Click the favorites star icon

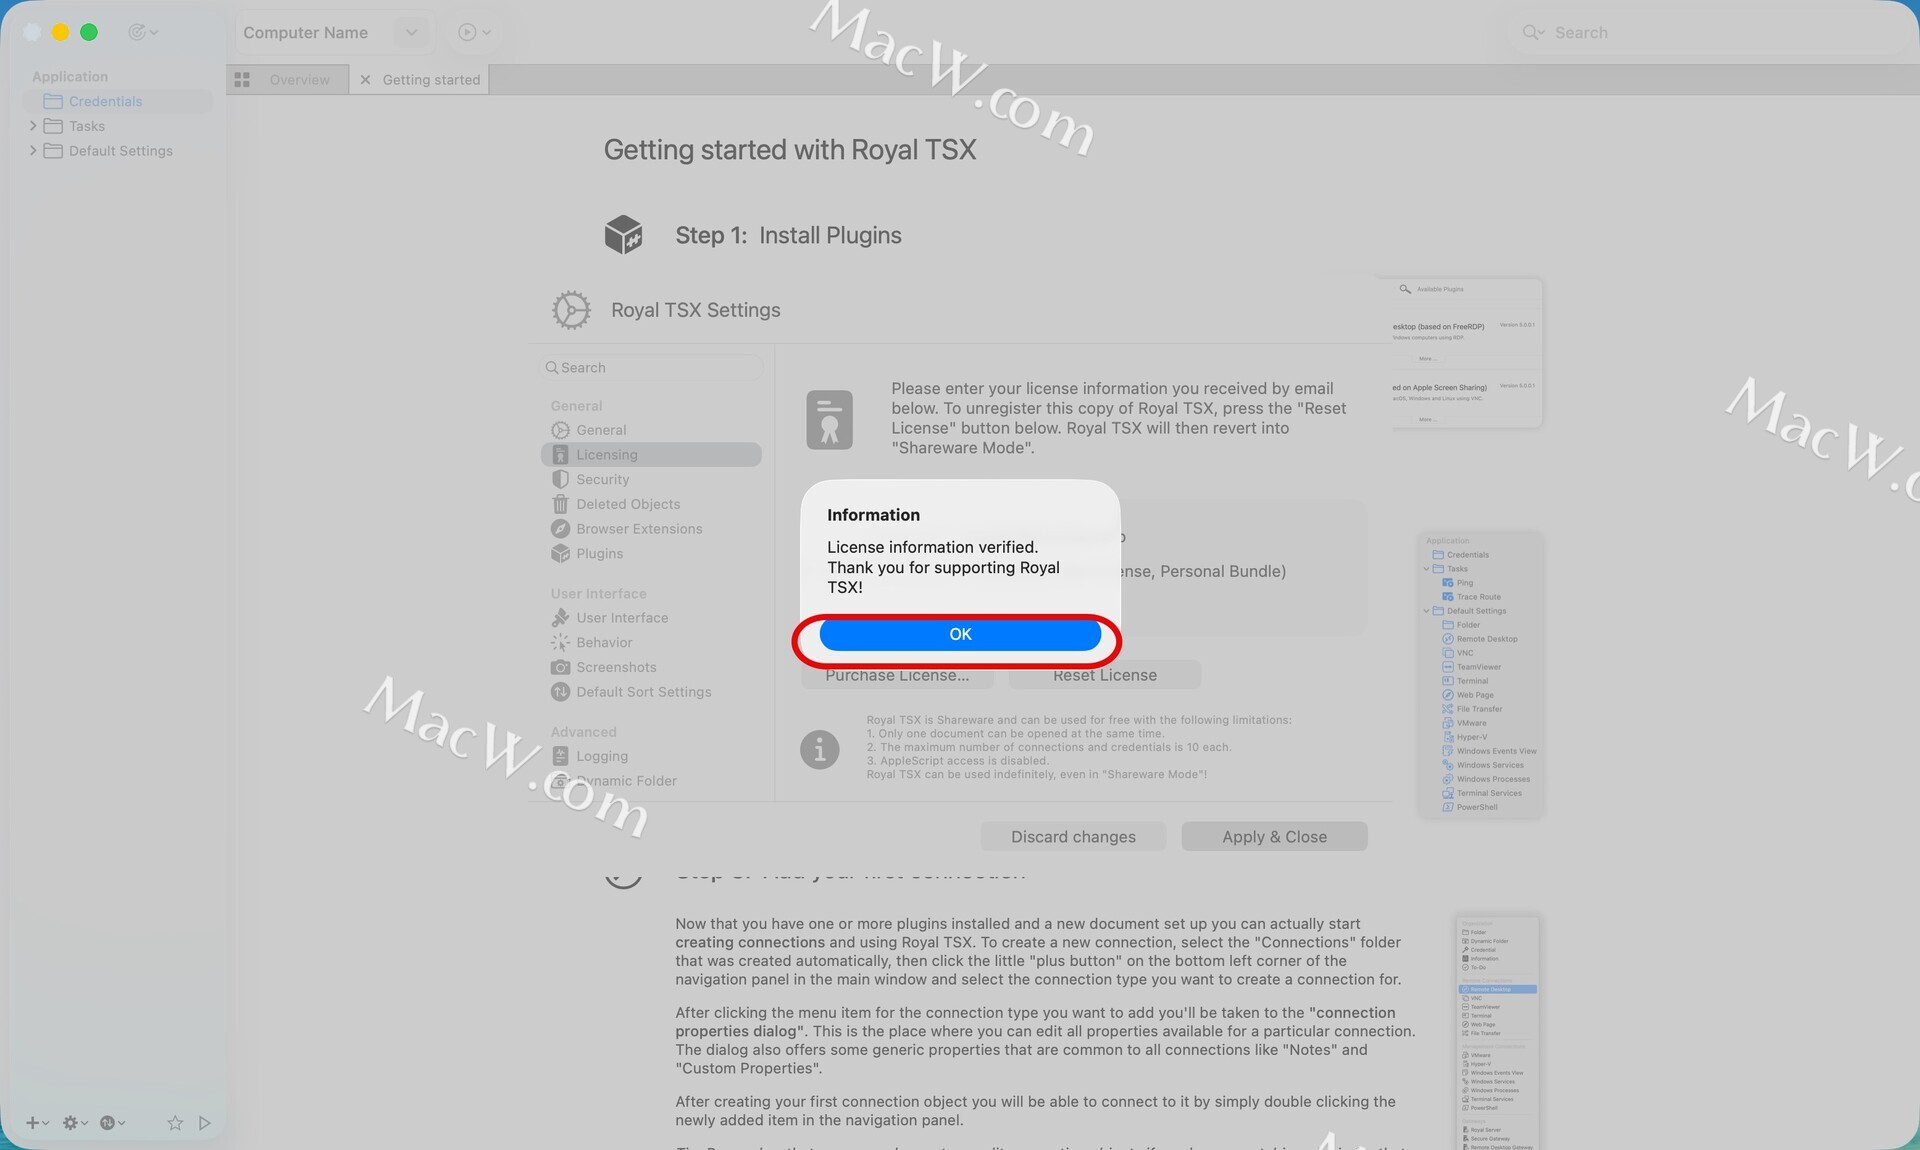175,1123
